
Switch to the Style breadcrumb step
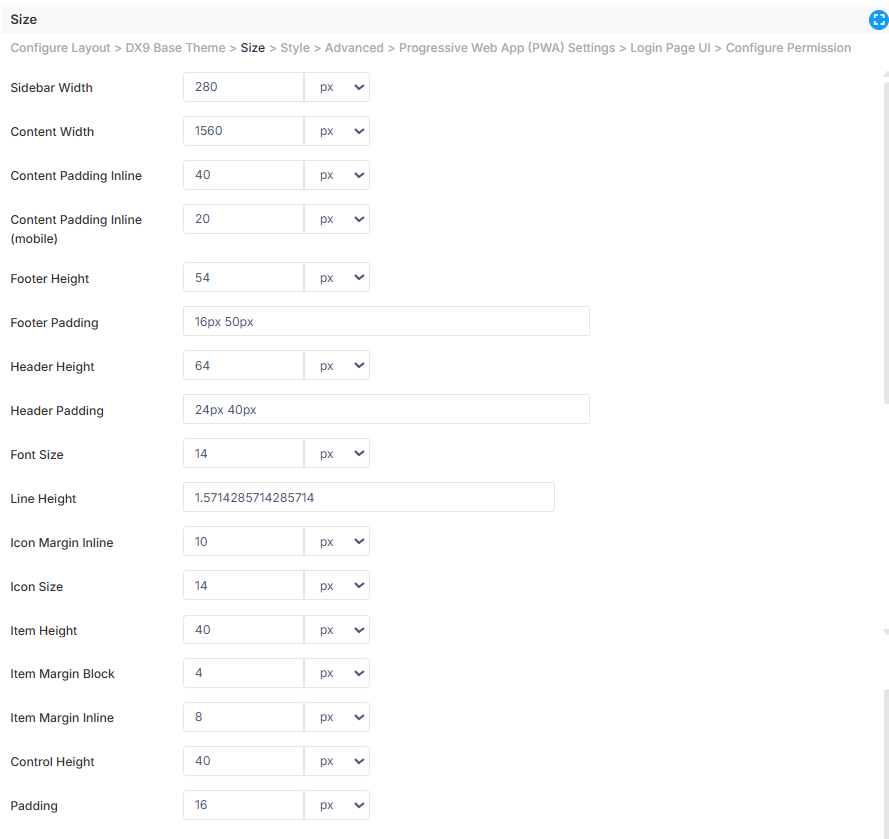point(295,48)
